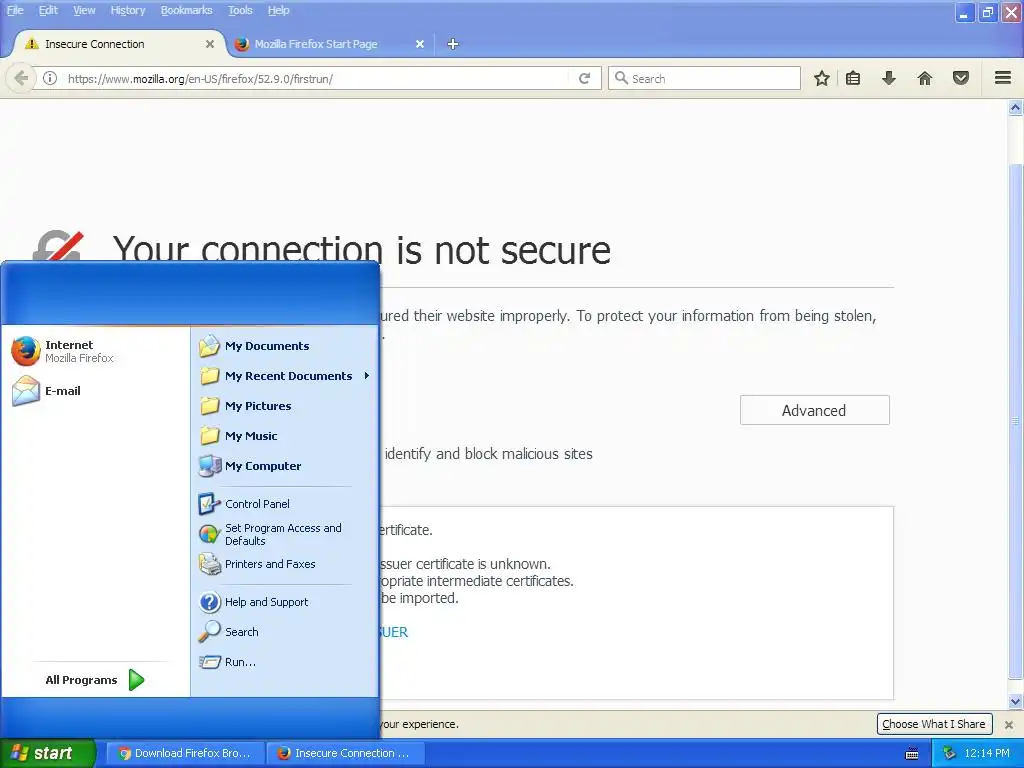Open Printers and Faxes
The image size is (1024, 768).
point(284,564)
